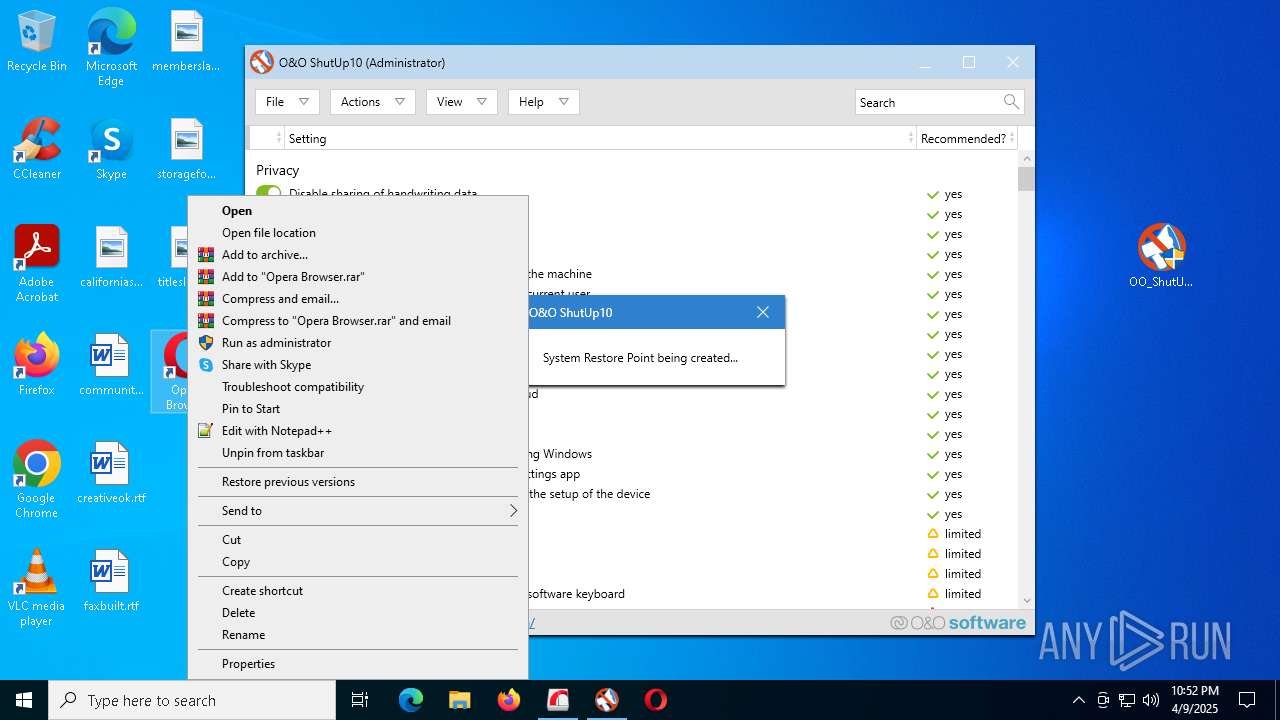Open Skype desktop shortcut

point(111,150)
